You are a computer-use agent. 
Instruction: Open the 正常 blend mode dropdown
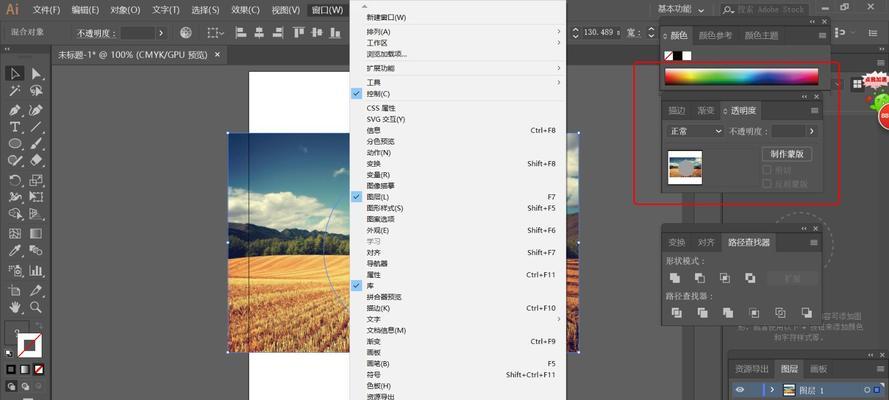pyautogui.click(x=696, y=131)
